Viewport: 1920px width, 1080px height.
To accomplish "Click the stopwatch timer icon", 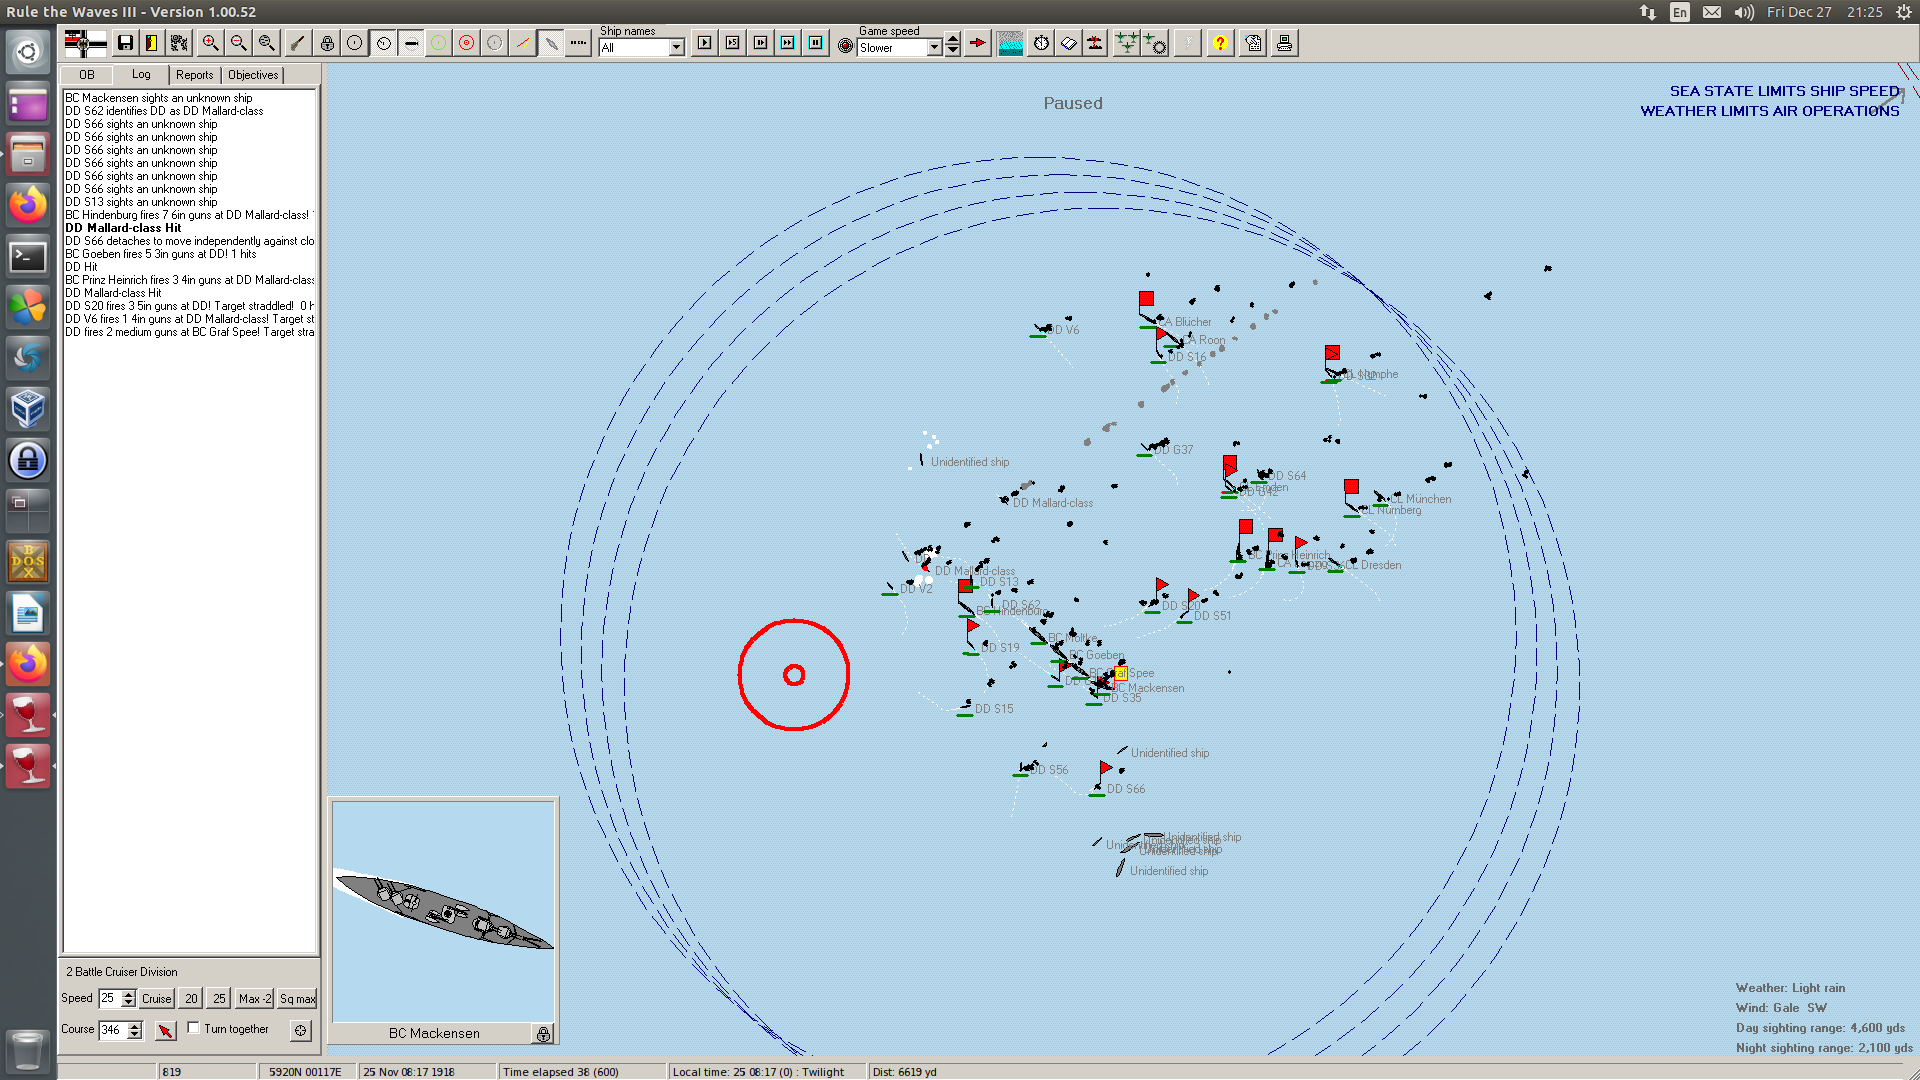I will (x=1041, y=43).
